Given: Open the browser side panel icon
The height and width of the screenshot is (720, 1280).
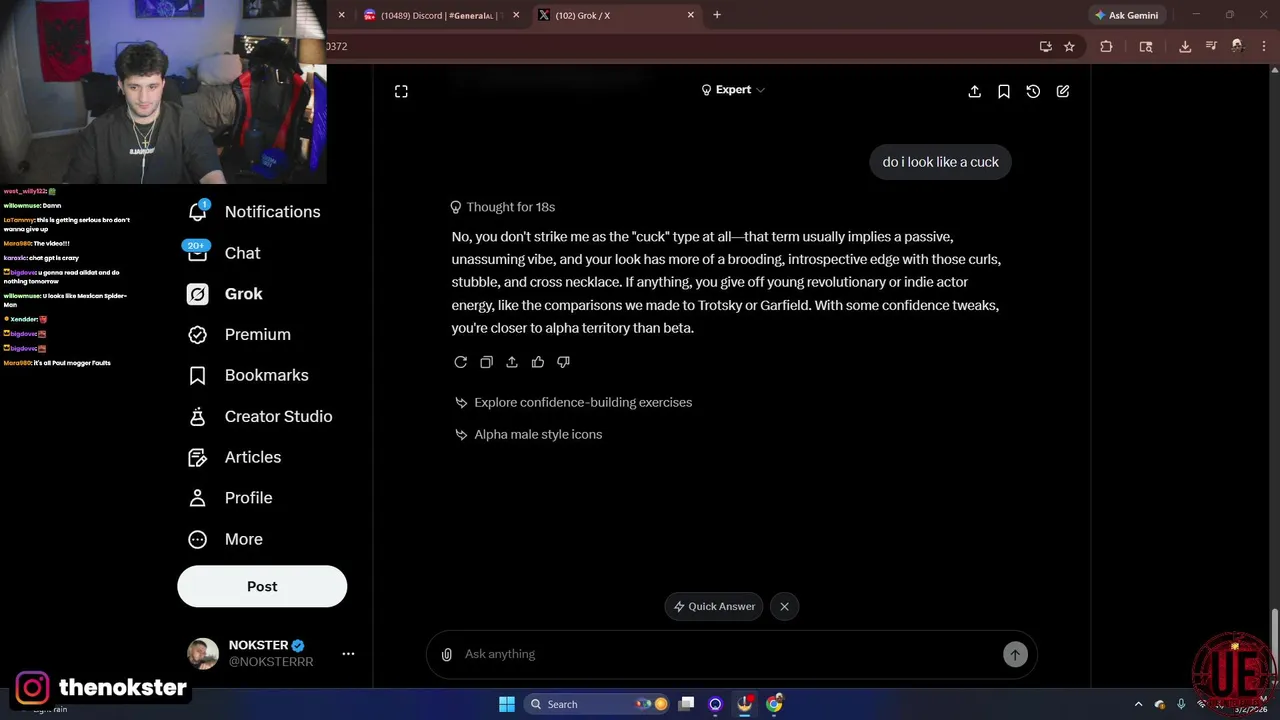Looking at the screenshot, I should click(x=1146, y=46).
